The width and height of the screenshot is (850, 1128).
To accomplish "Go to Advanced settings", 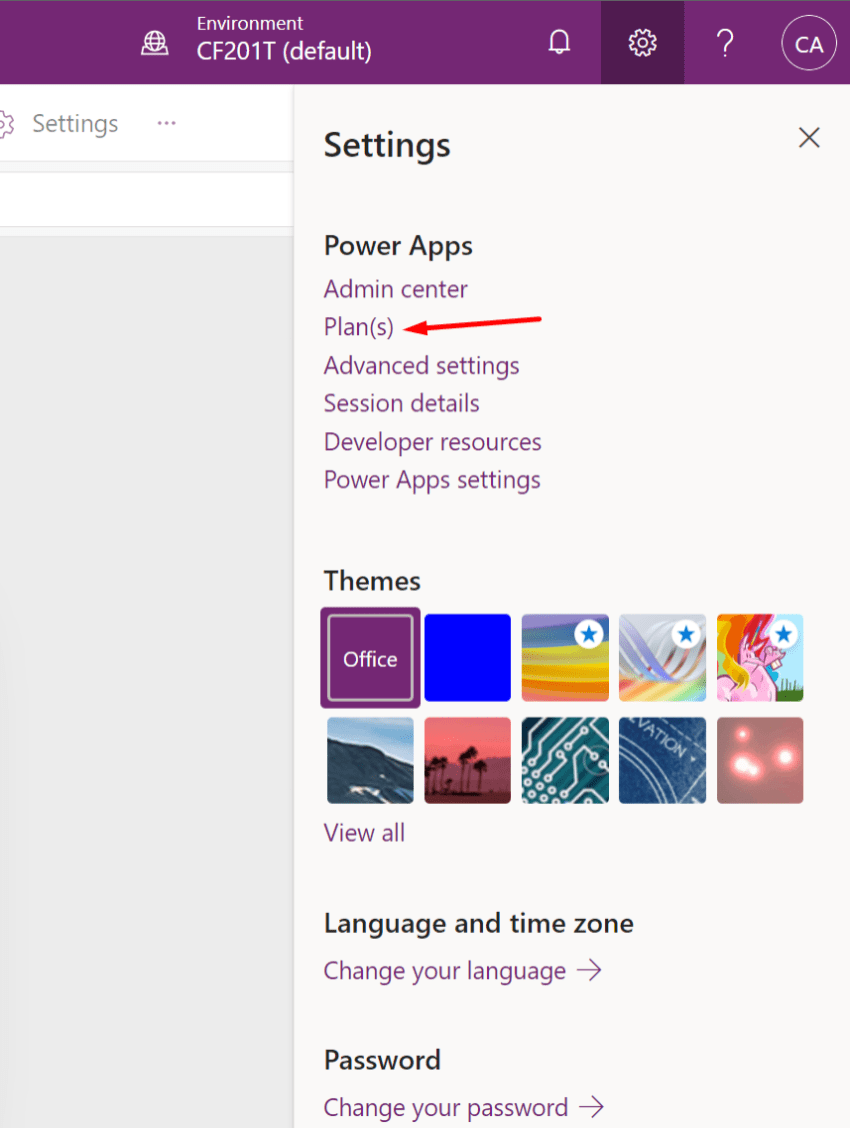I will 421,365.
